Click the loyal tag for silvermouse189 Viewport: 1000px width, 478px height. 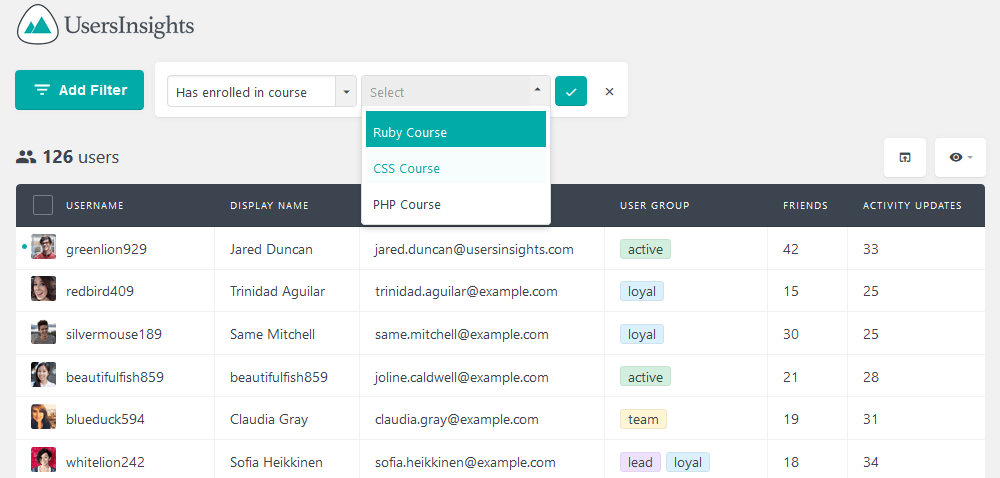(x=642, y=334)
